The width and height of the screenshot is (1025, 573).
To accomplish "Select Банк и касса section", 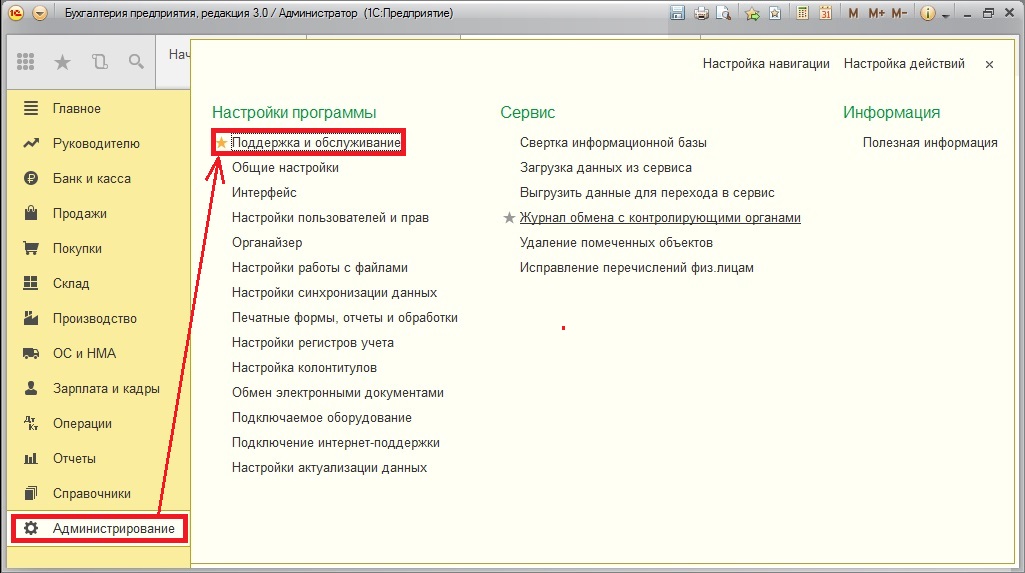I will 92,178.
